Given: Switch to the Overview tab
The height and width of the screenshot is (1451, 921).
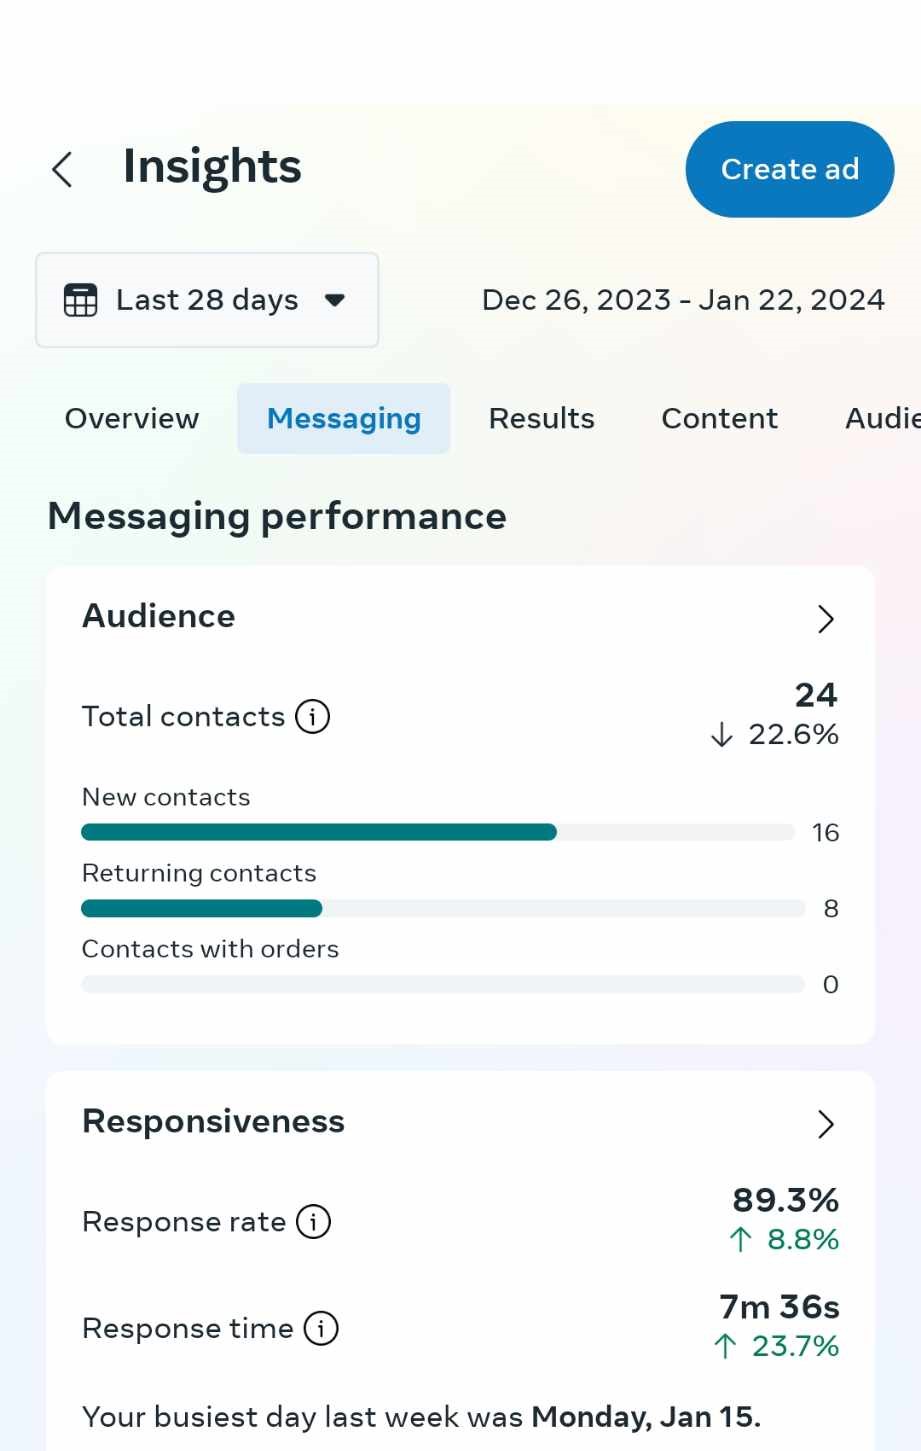Looking at the screenshot, I should tap(132, 418).
